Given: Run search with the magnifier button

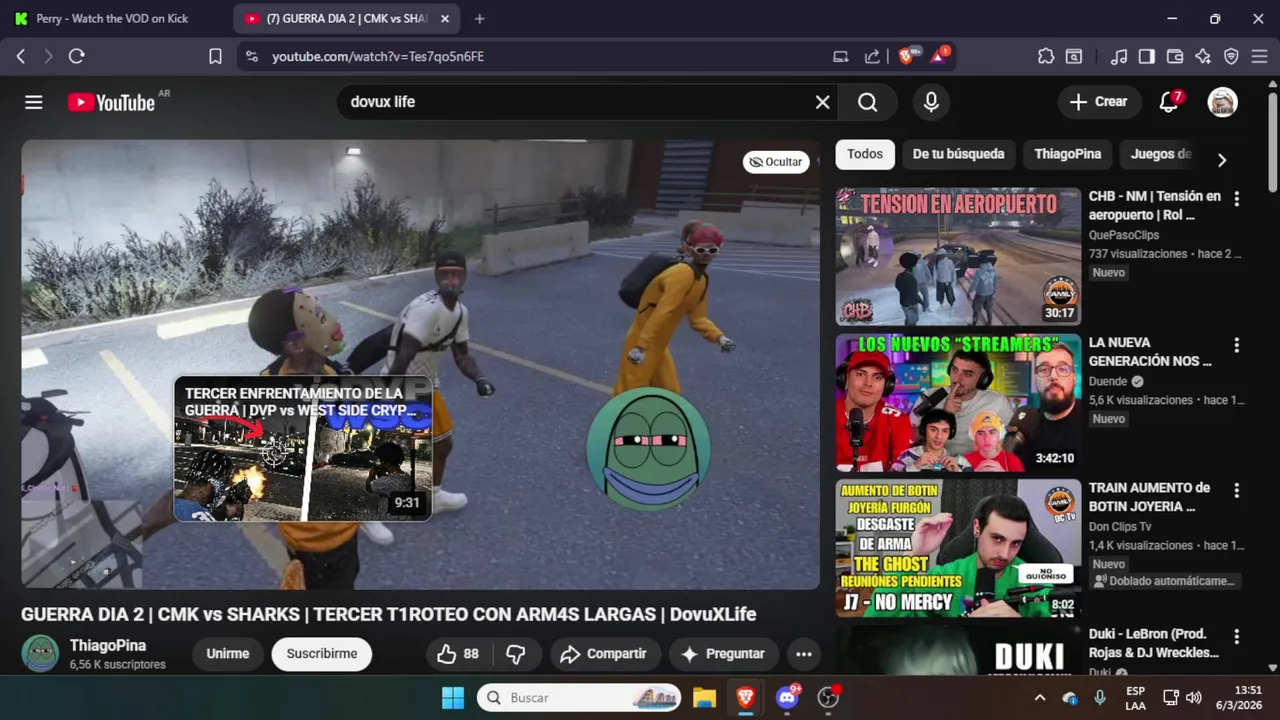Looking at the screenshot, I should coord(867,102).
